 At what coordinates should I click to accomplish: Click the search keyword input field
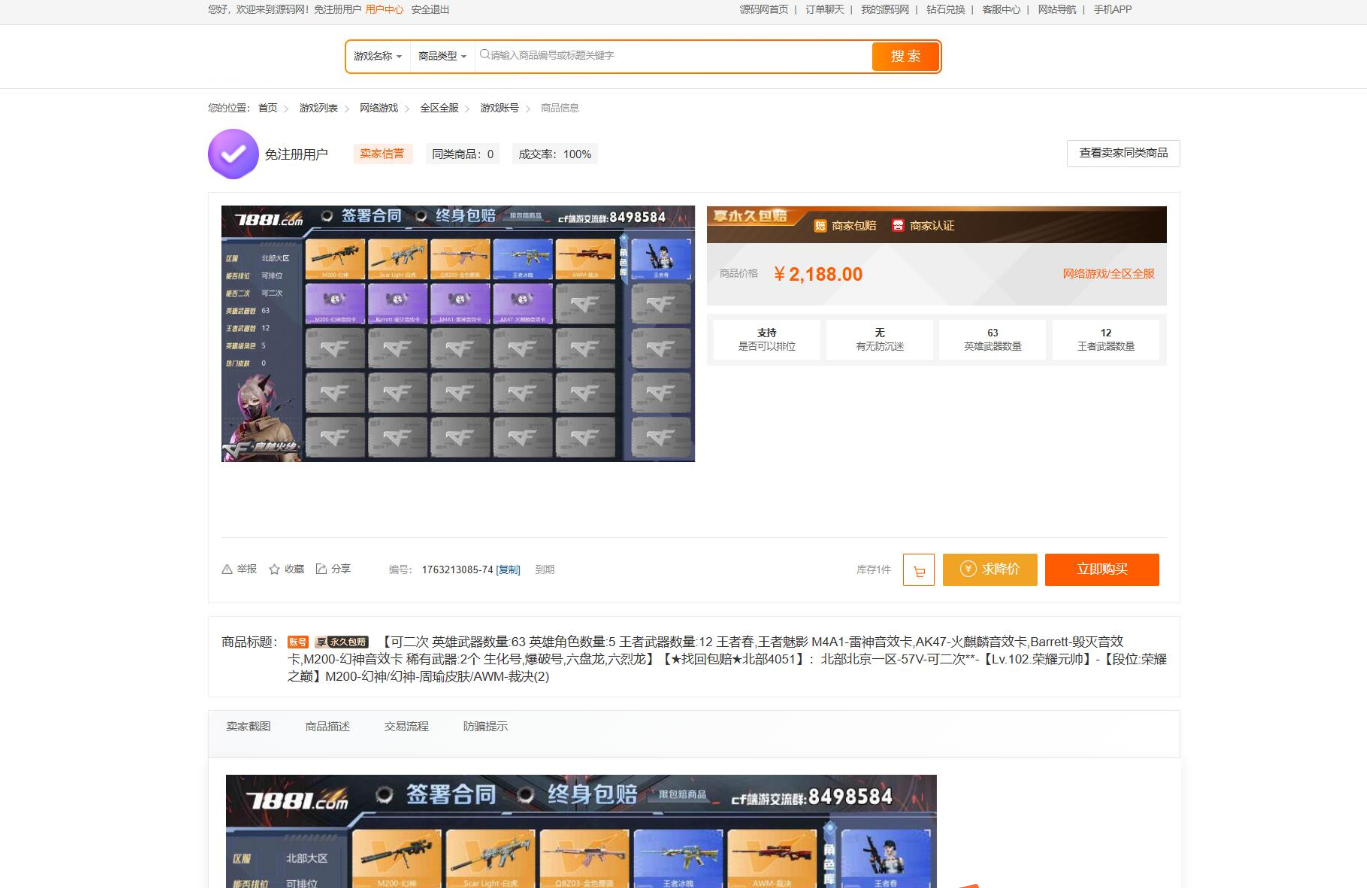[670, 56]
